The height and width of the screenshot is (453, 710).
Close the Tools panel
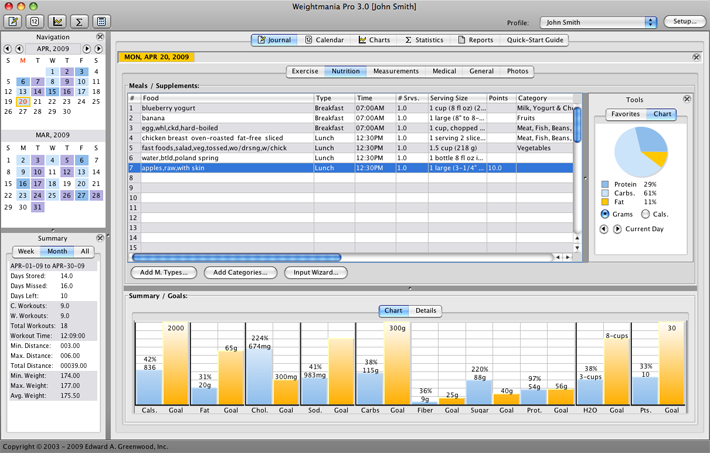pyautogui.click(x=687, y=99)
